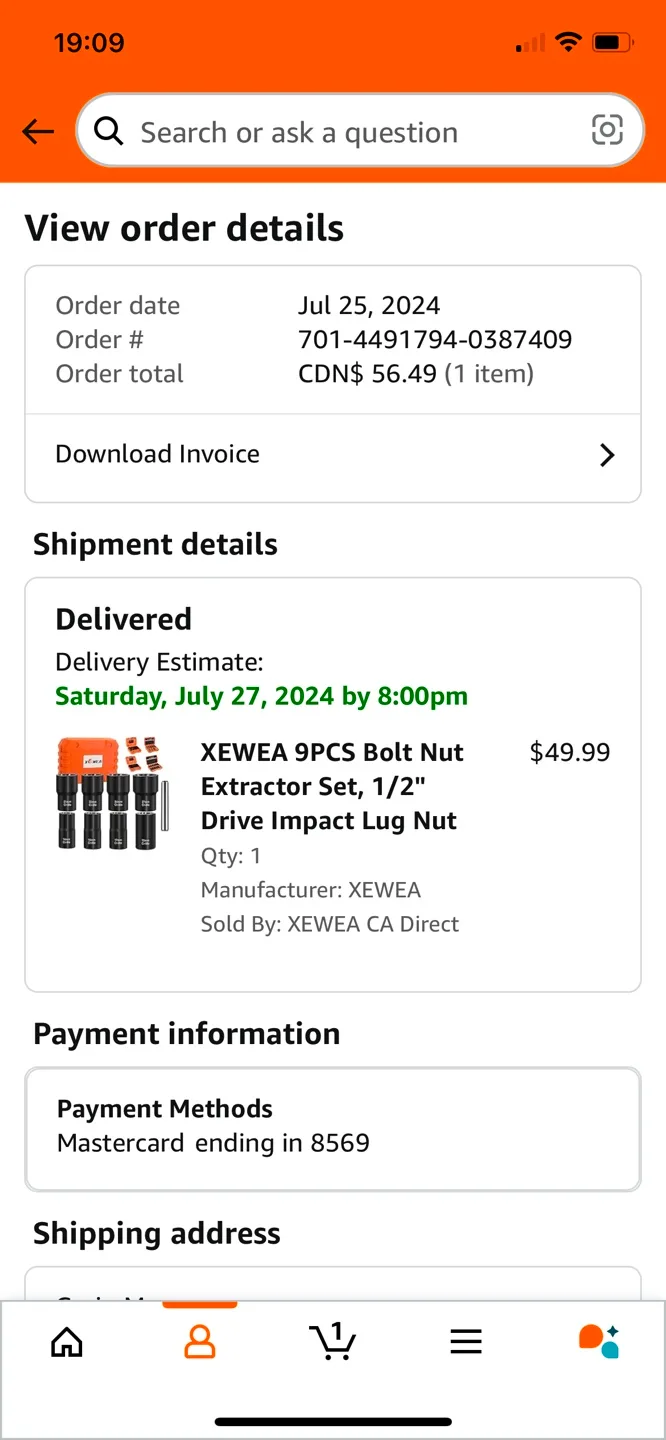
Task: Open Download Invoice chevron arrow
Action: [607, 455]
